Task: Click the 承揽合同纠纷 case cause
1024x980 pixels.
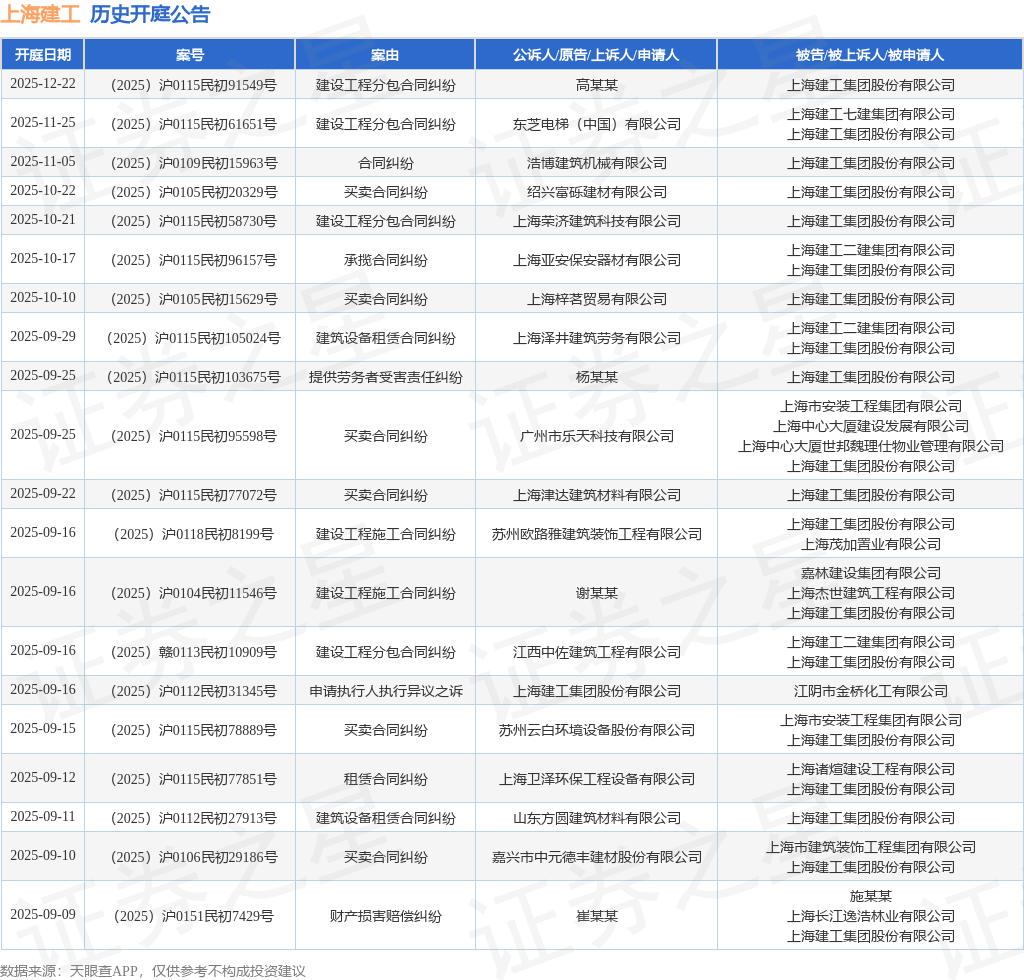Action: (385, 261)
